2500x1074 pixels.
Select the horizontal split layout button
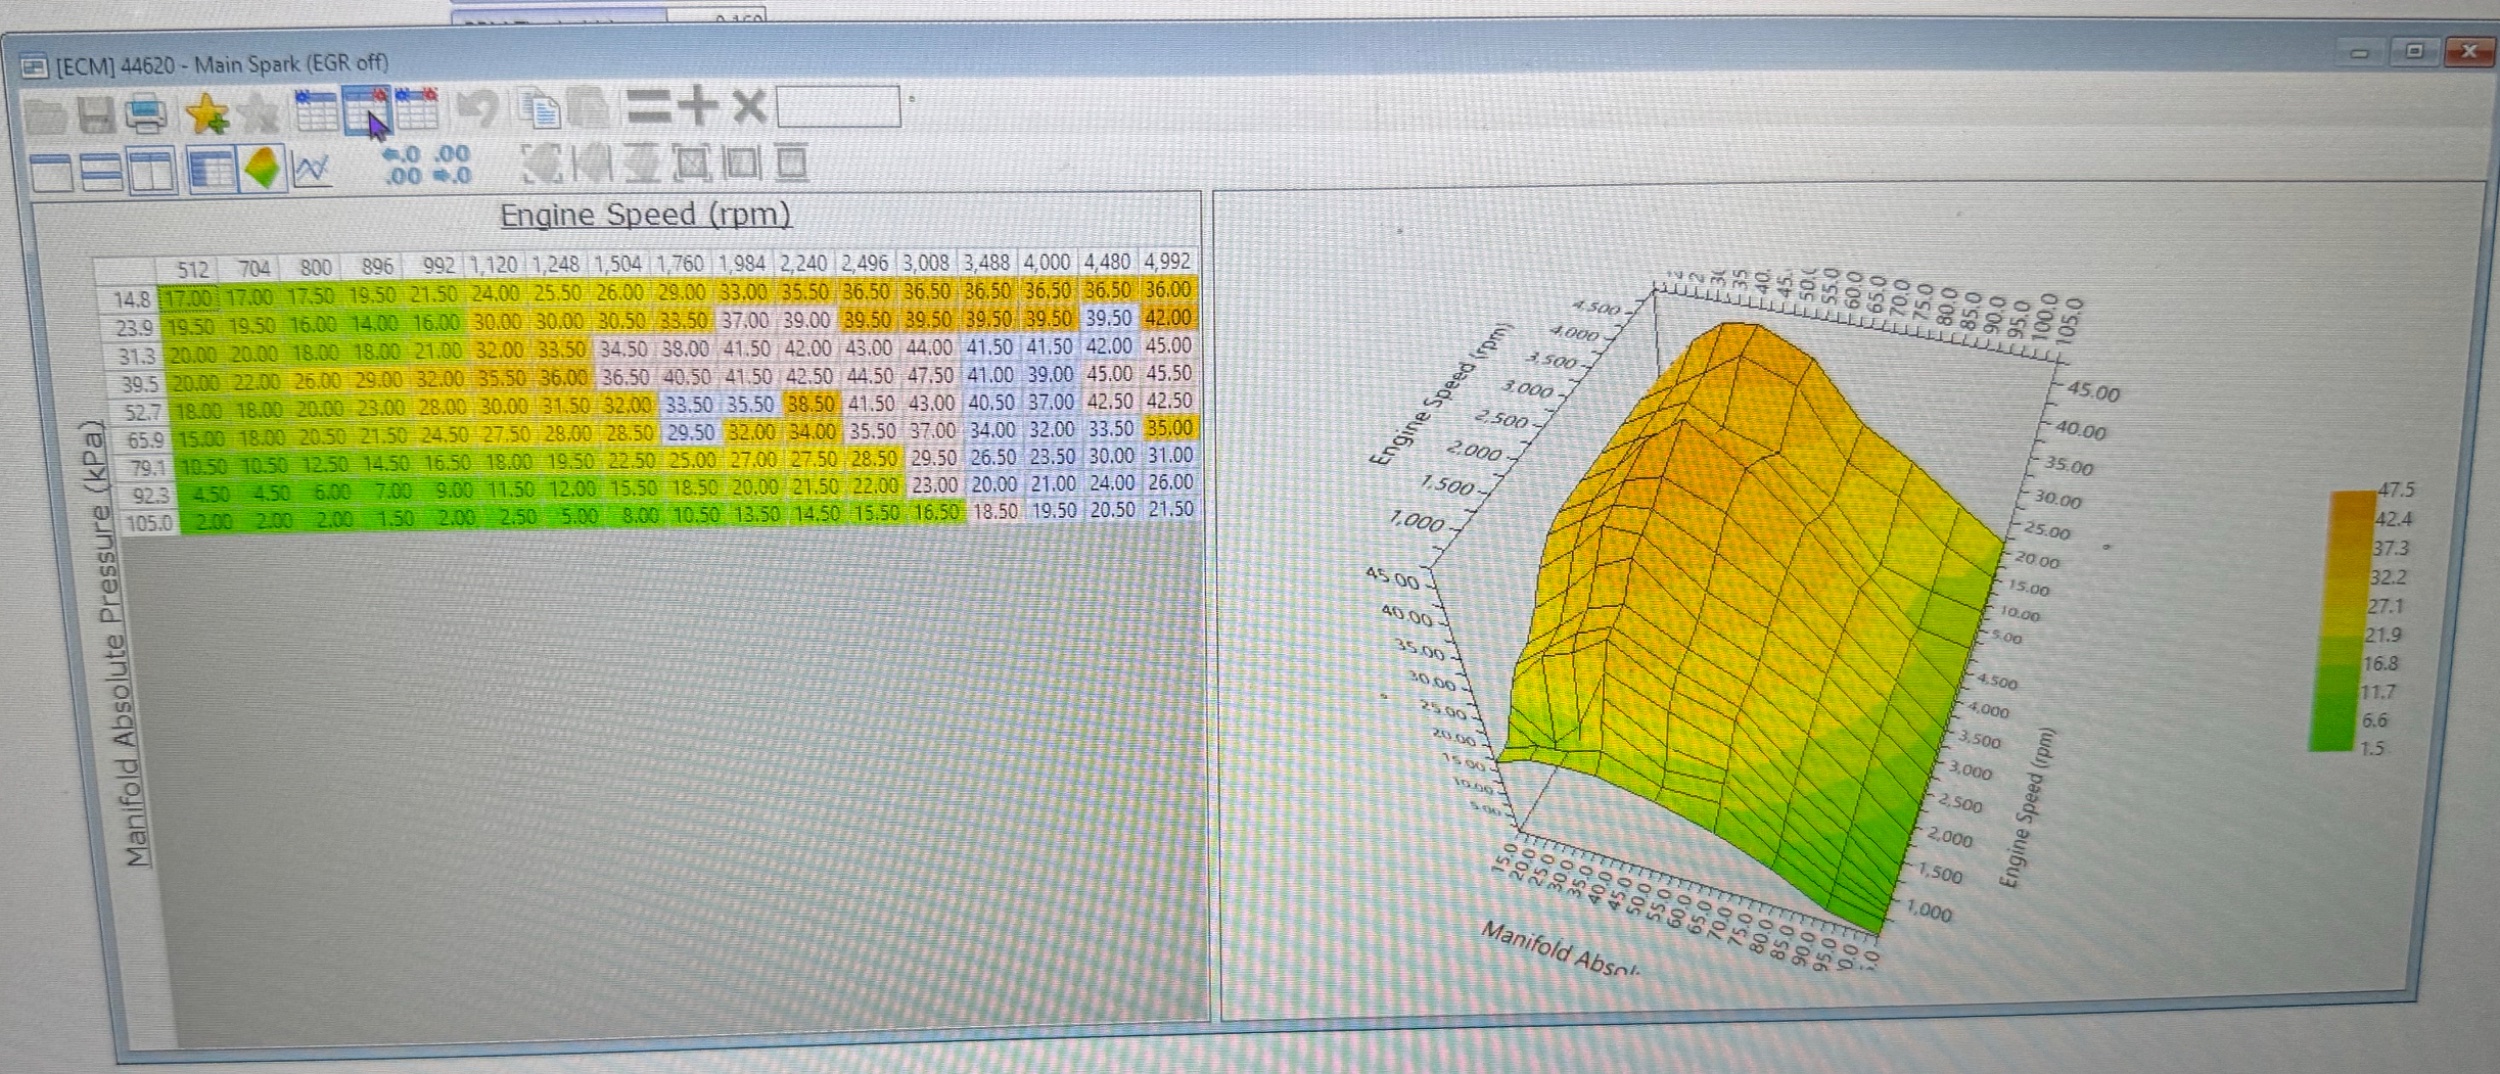point(101,171)
